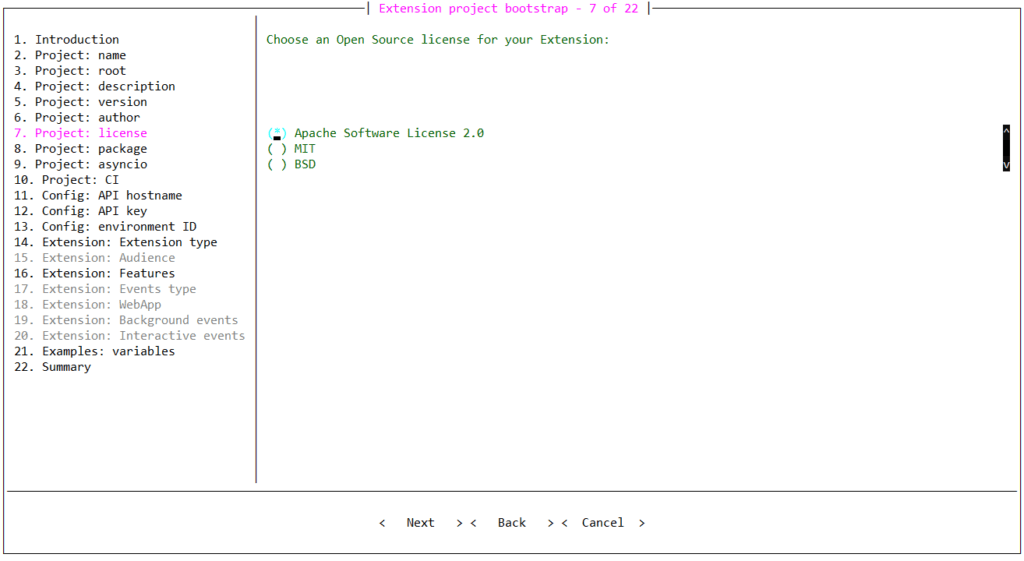1024x561 pixels.
Task: Open step 14 Extension: Extension type
Action: [116, 242]
